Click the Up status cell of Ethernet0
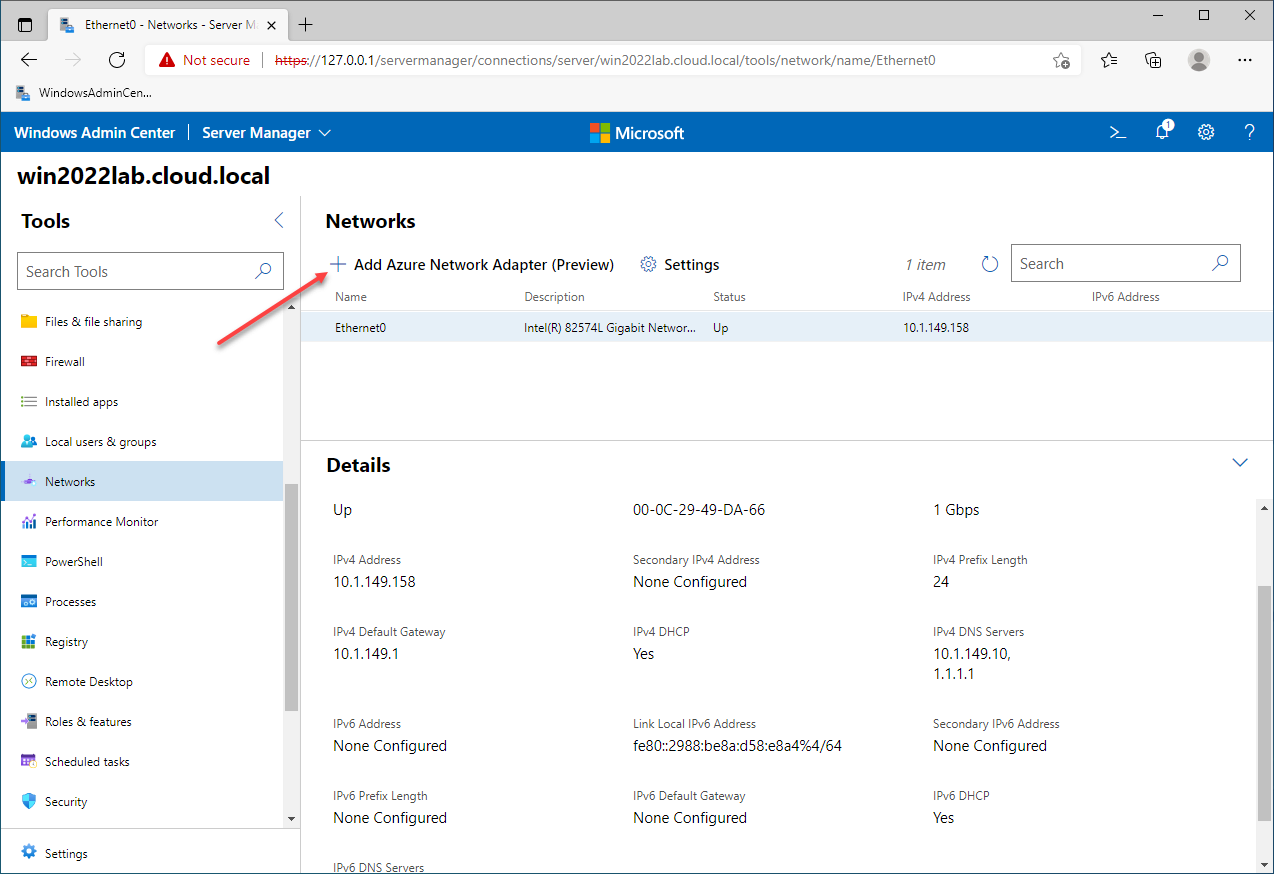The width and height of the screenshot is (1274, 874). (721, 327)
